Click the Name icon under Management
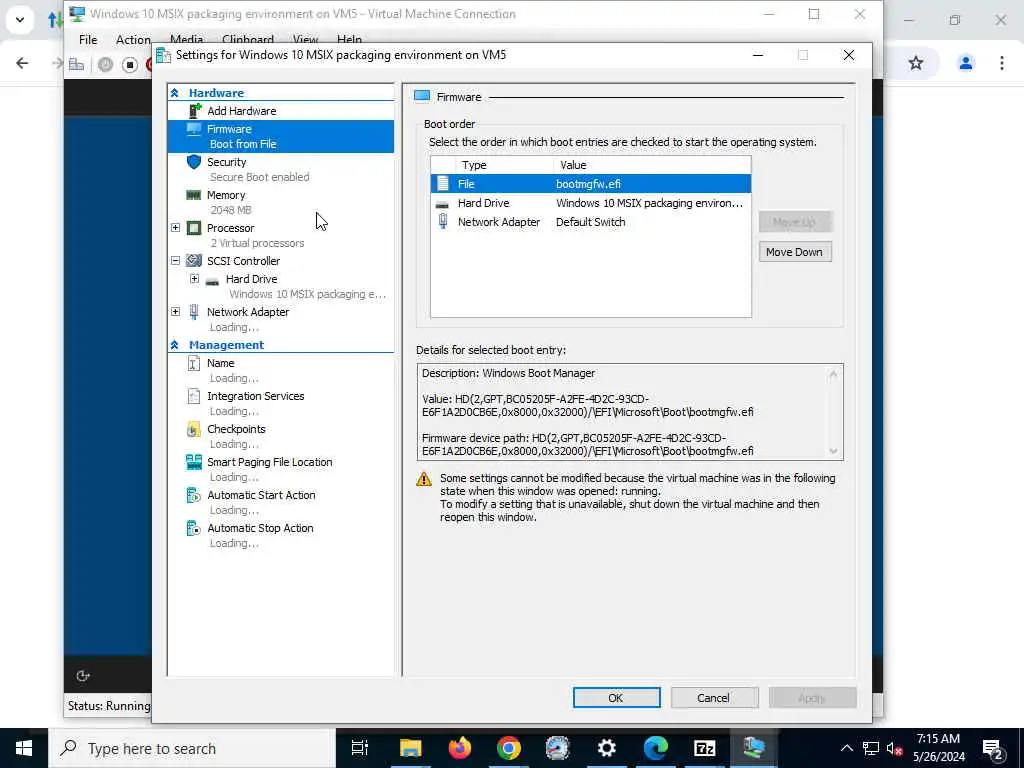Viewport: 1024px width, 768px height. click(x=194, y=363)
